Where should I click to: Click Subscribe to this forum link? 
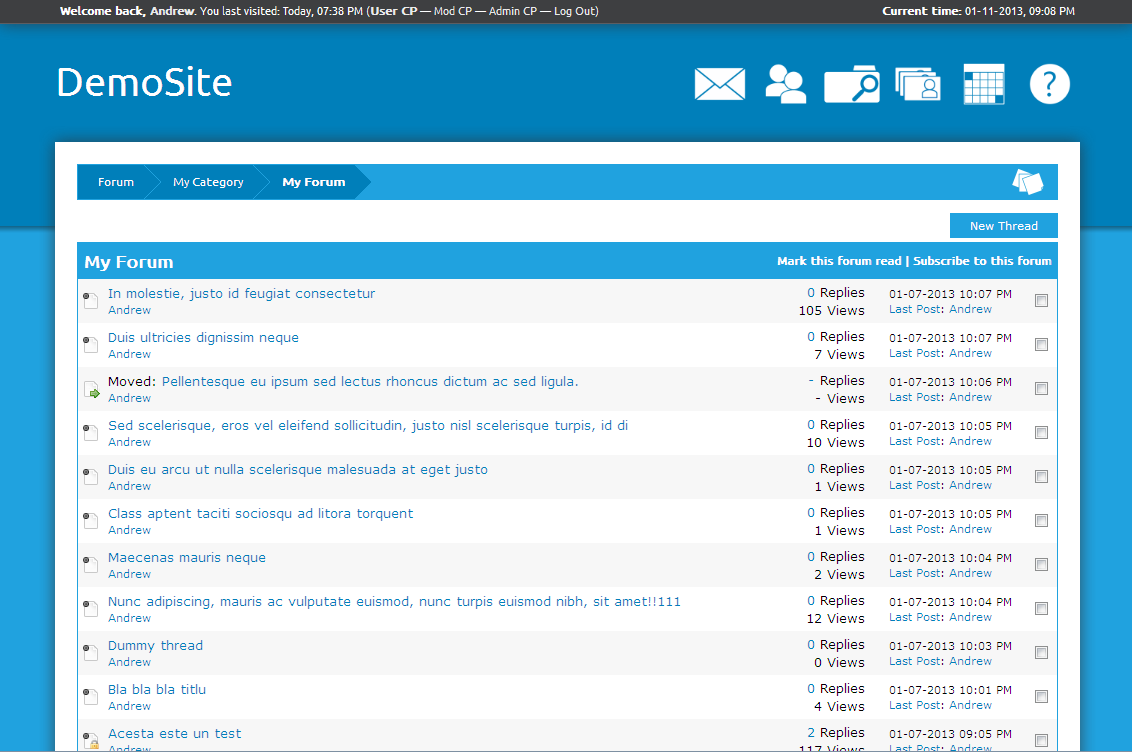982,261
